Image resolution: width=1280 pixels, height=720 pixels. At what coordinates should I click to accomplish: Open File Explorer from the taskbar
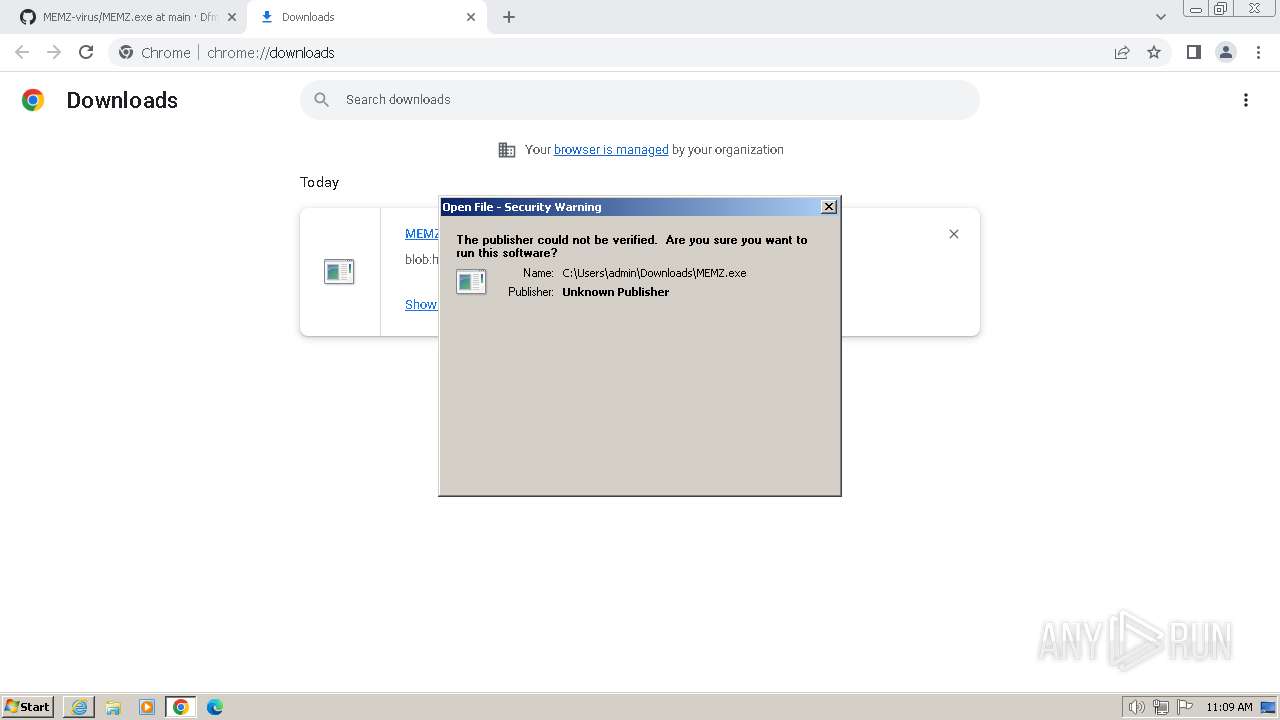point(113,707)
